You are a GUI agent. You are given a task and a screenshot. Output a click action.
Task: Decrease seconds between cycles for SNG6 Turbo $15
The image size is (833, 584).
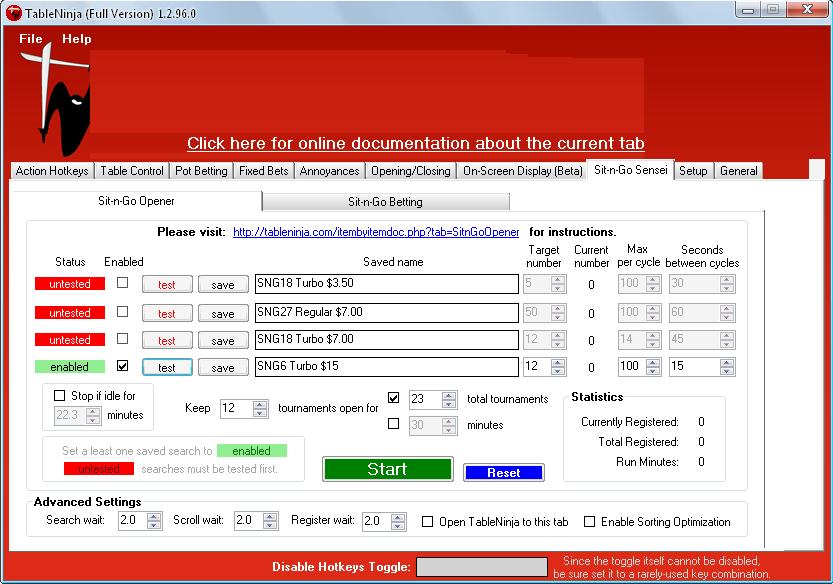[727, 371]
